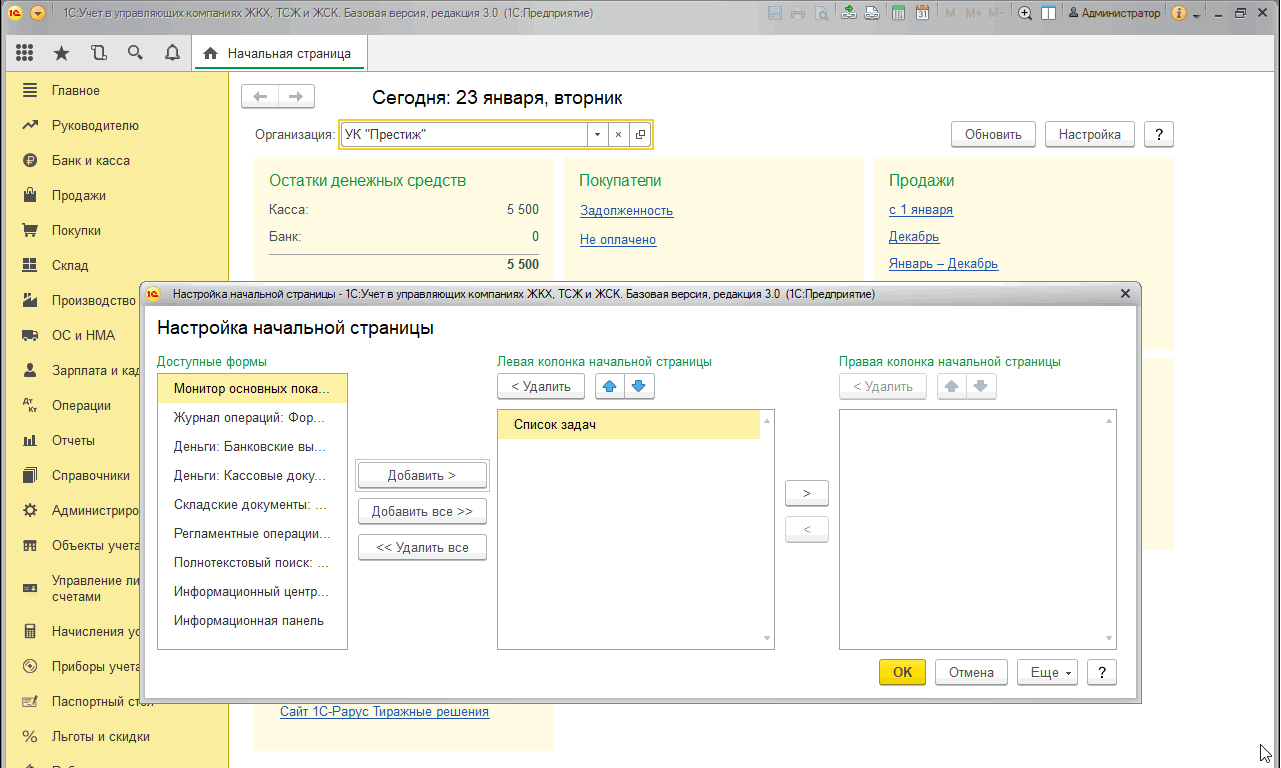This screenshot has width=1281, height=768.
Task: Clear the Организация field with x
Action: coord(619,134)
